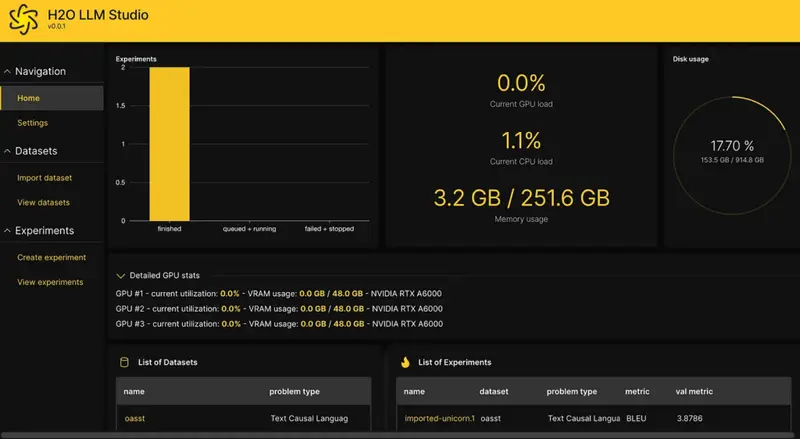Open the imported-unicorn.1 experiment link
Image resolution: width=800 pixels, height=439 pixels.
pos(439,418)
